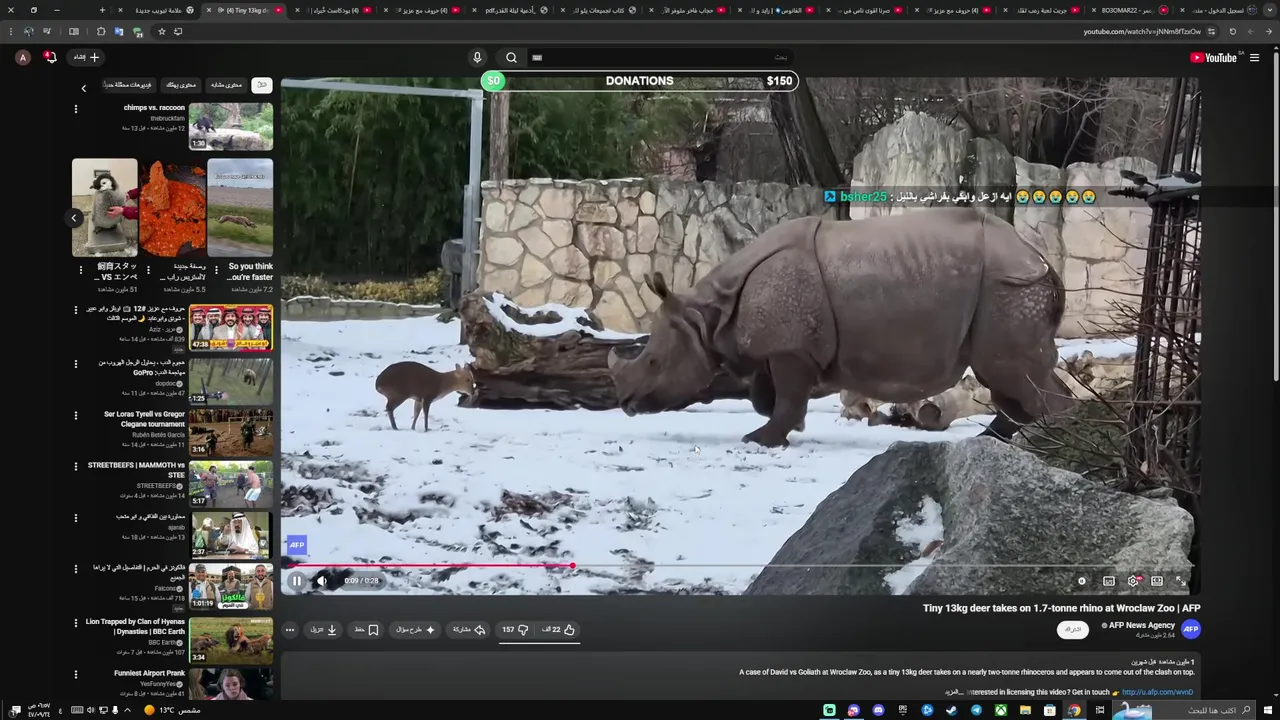Expand the video description with More

tap(953, 692)
